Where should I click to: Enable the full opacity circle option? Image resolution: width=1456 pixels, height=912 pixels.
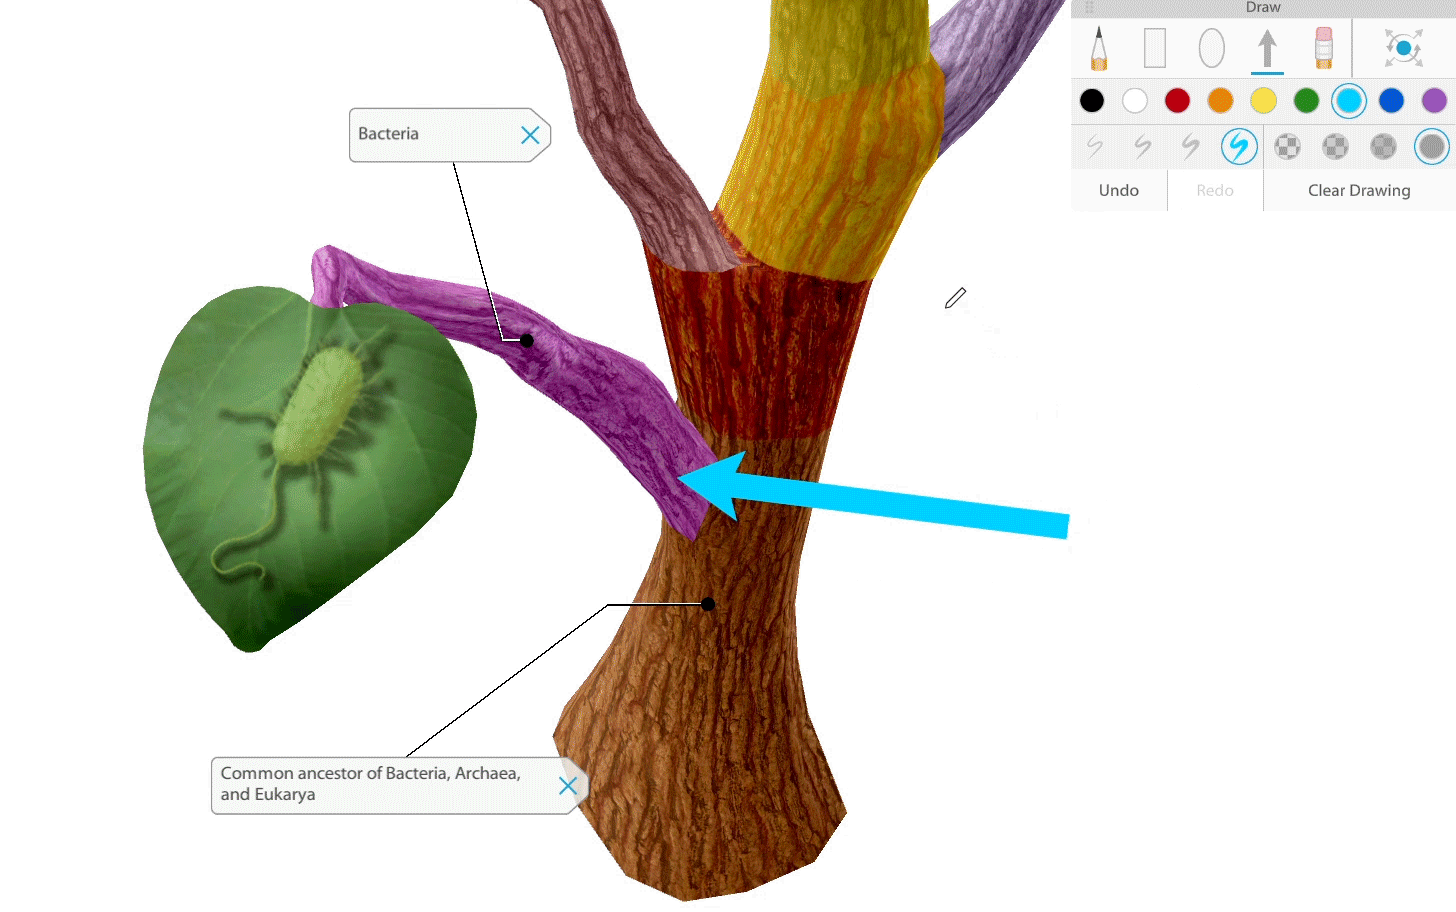(x=1432, y=146)
